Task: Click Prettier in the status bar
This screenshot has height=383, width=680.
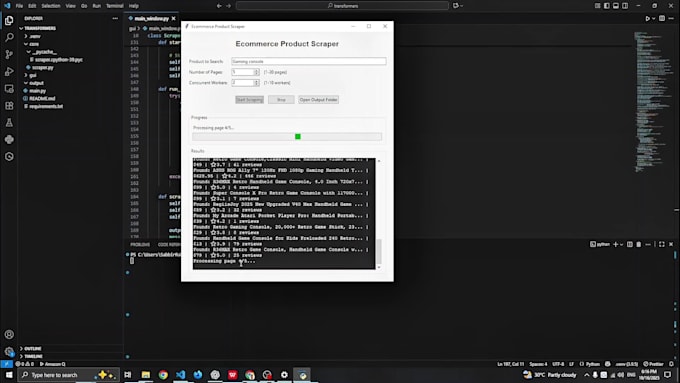Action: tap(654, 364)
